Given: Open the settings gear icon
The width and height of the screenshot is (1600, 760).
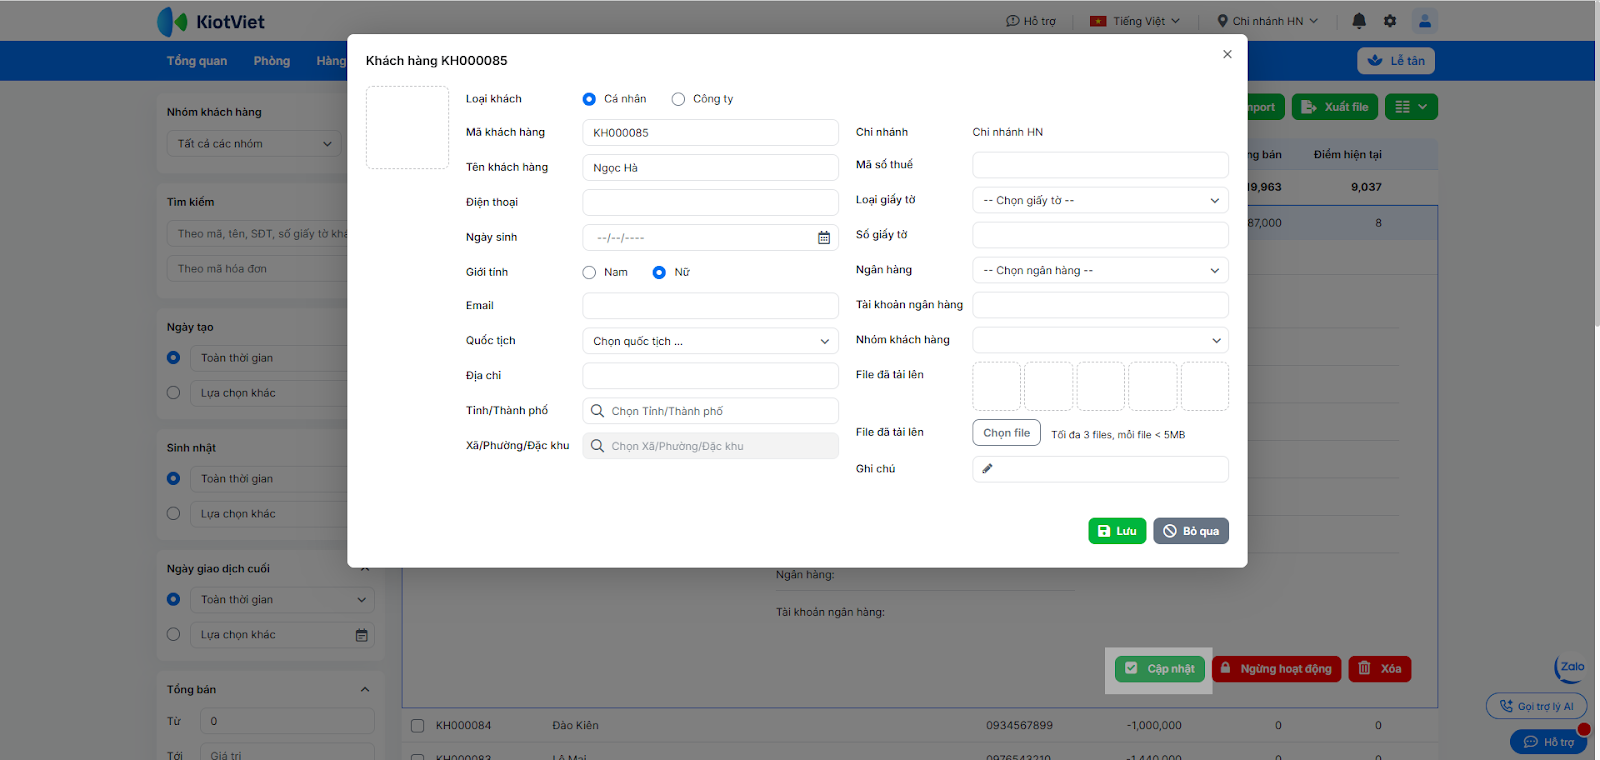Looking at the screenshot, I should 1390,21.
